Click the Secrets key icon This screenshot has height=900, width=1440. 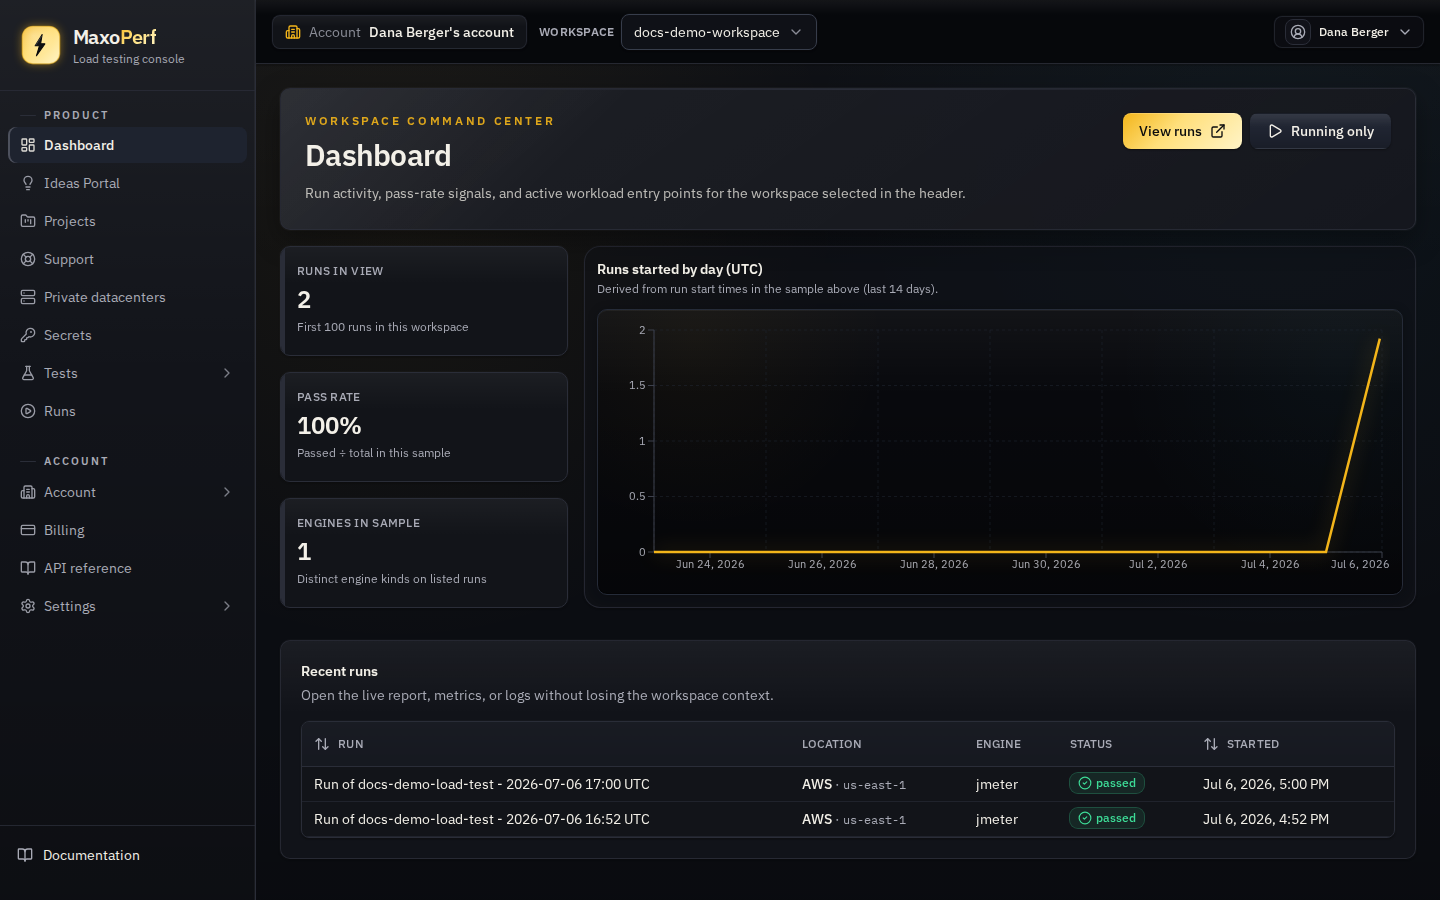[28, 335]
